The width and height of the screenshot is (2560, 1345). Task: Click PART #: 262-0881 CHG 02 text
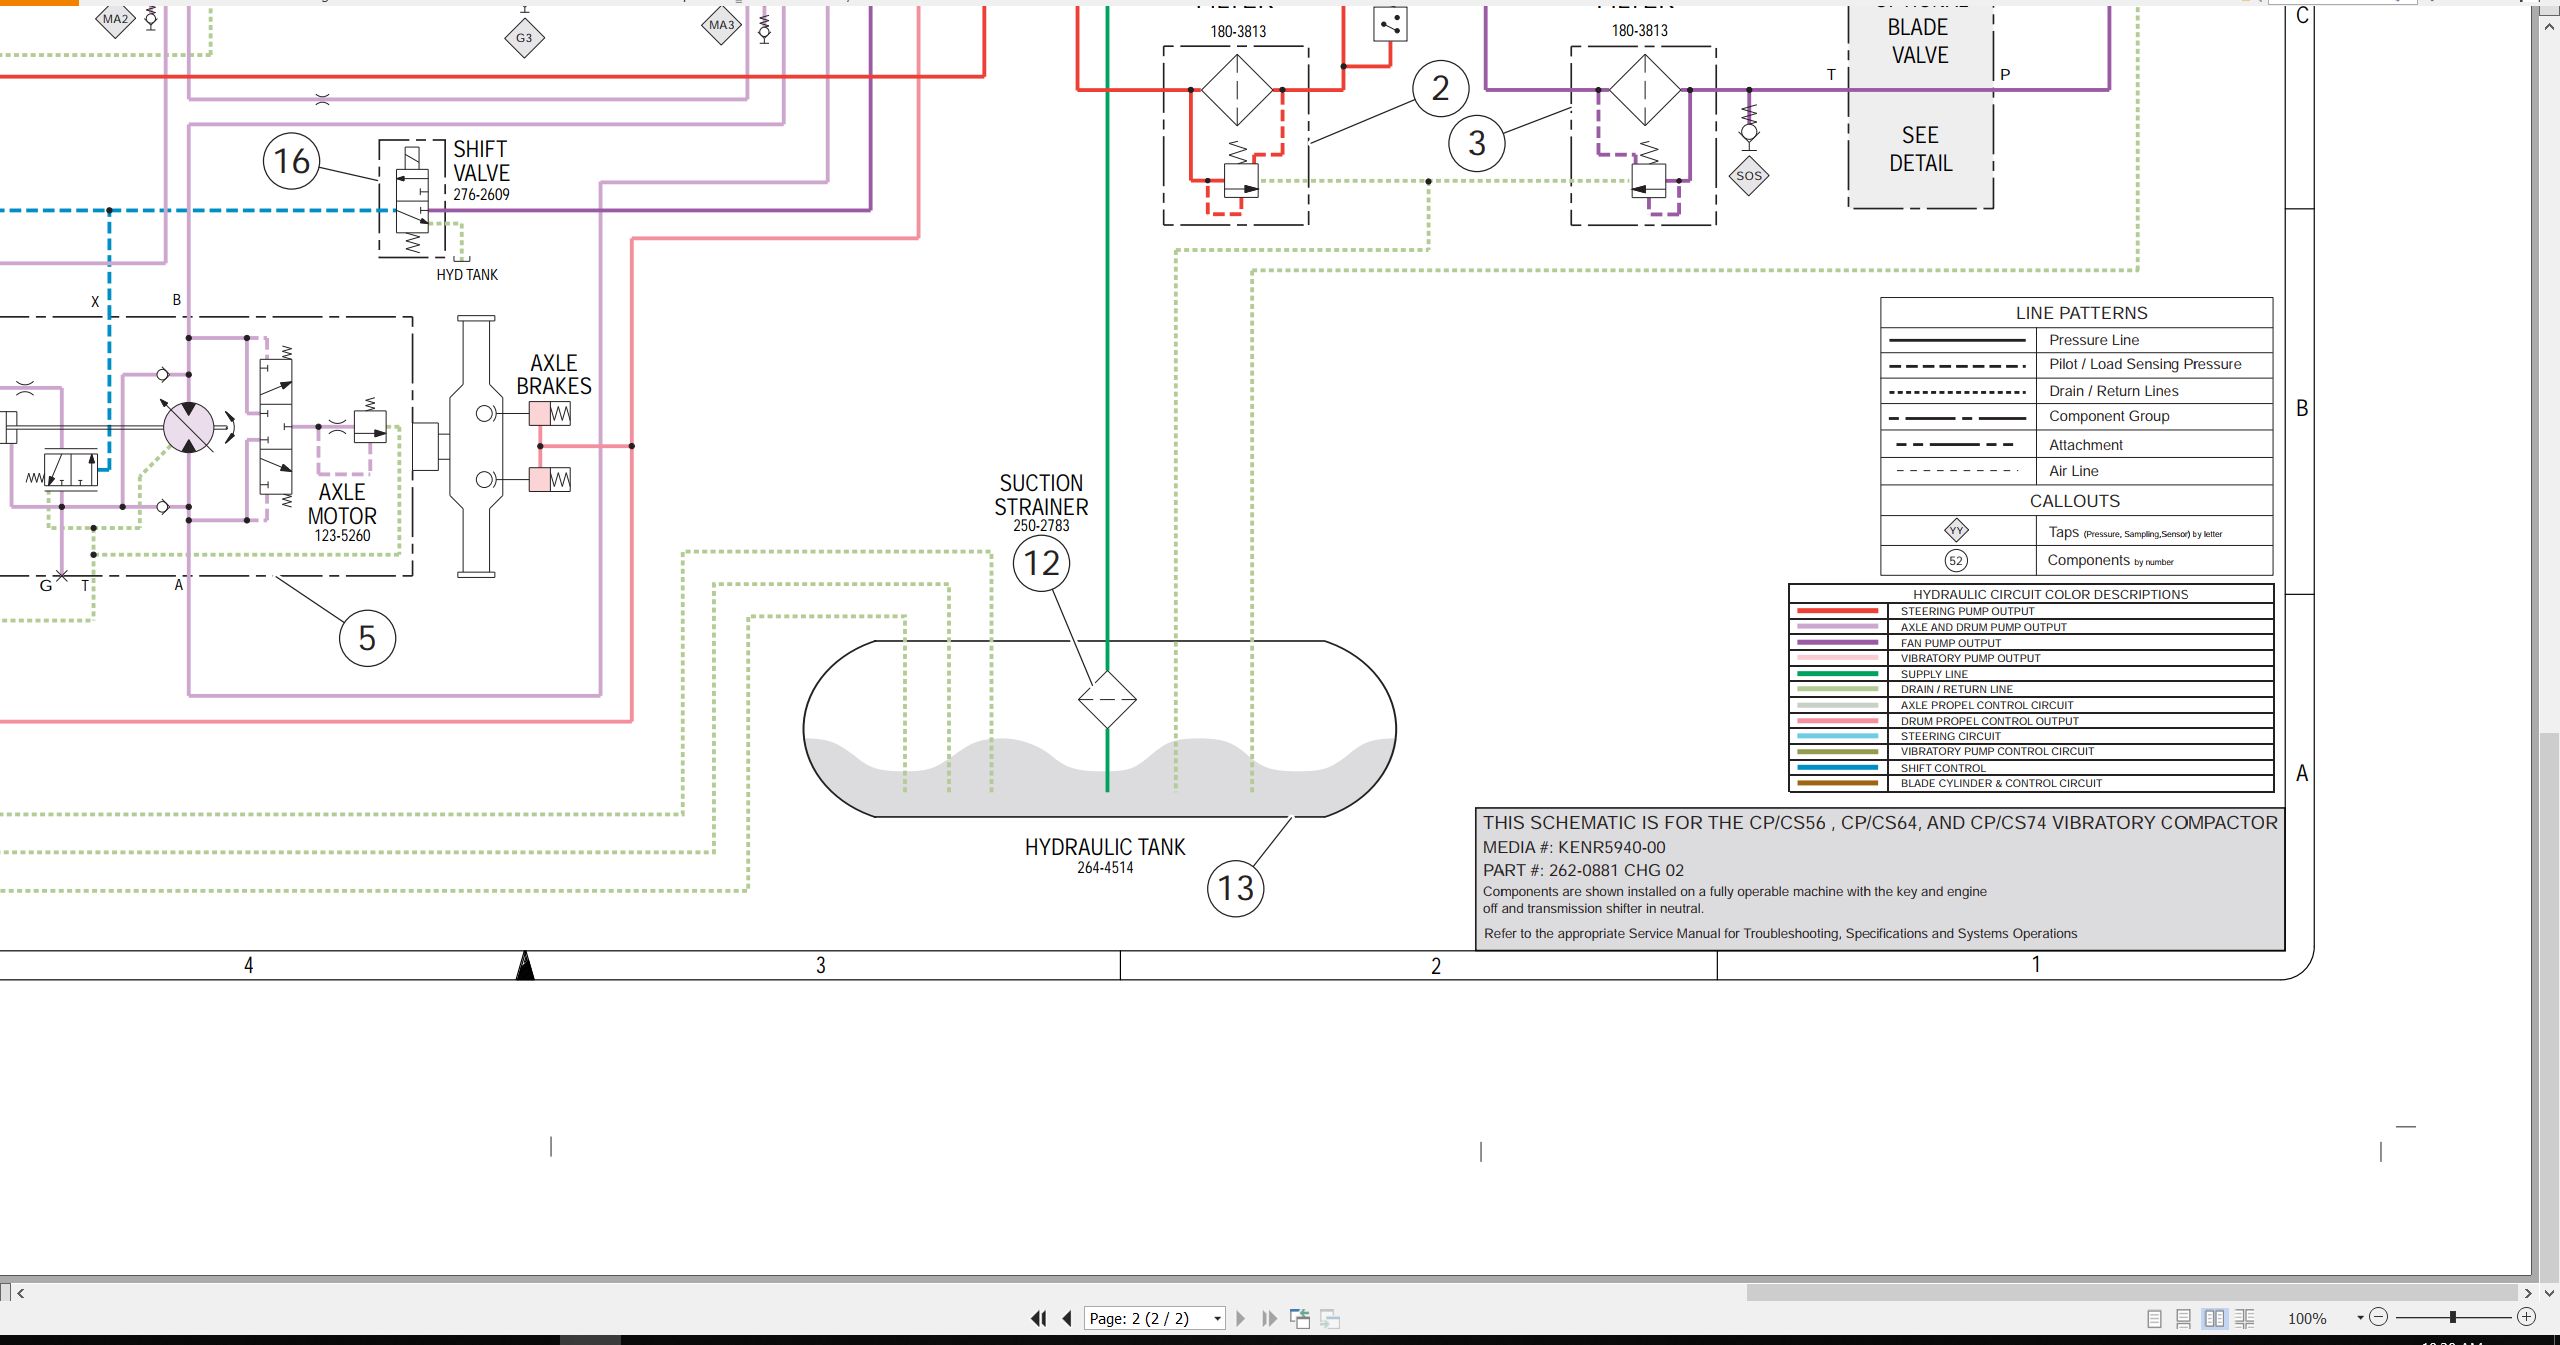coord(1583,870)
